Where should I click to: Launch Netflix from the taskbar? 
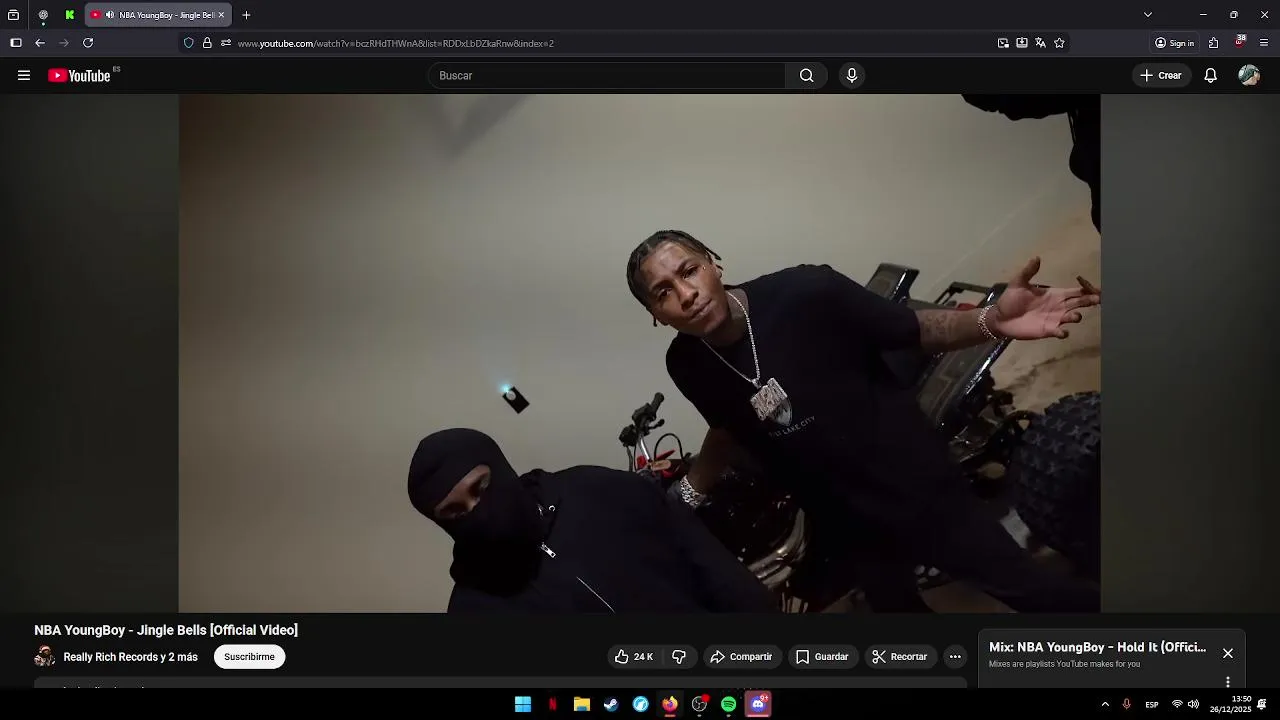552,704
